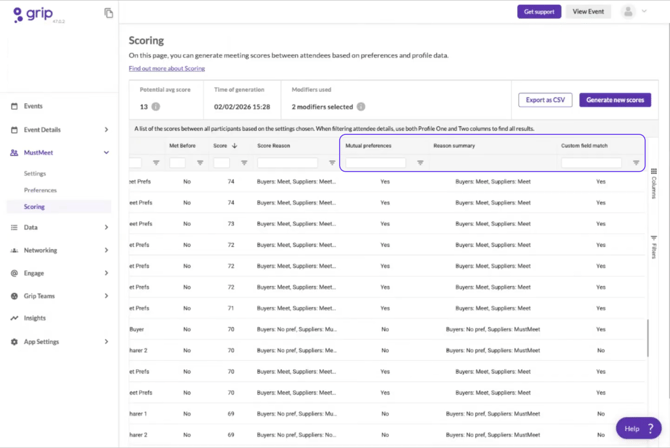The width and height of the screenshot is (670, 448).
Task: Click the copy icon beside the Grip logo
Action: 108,13
